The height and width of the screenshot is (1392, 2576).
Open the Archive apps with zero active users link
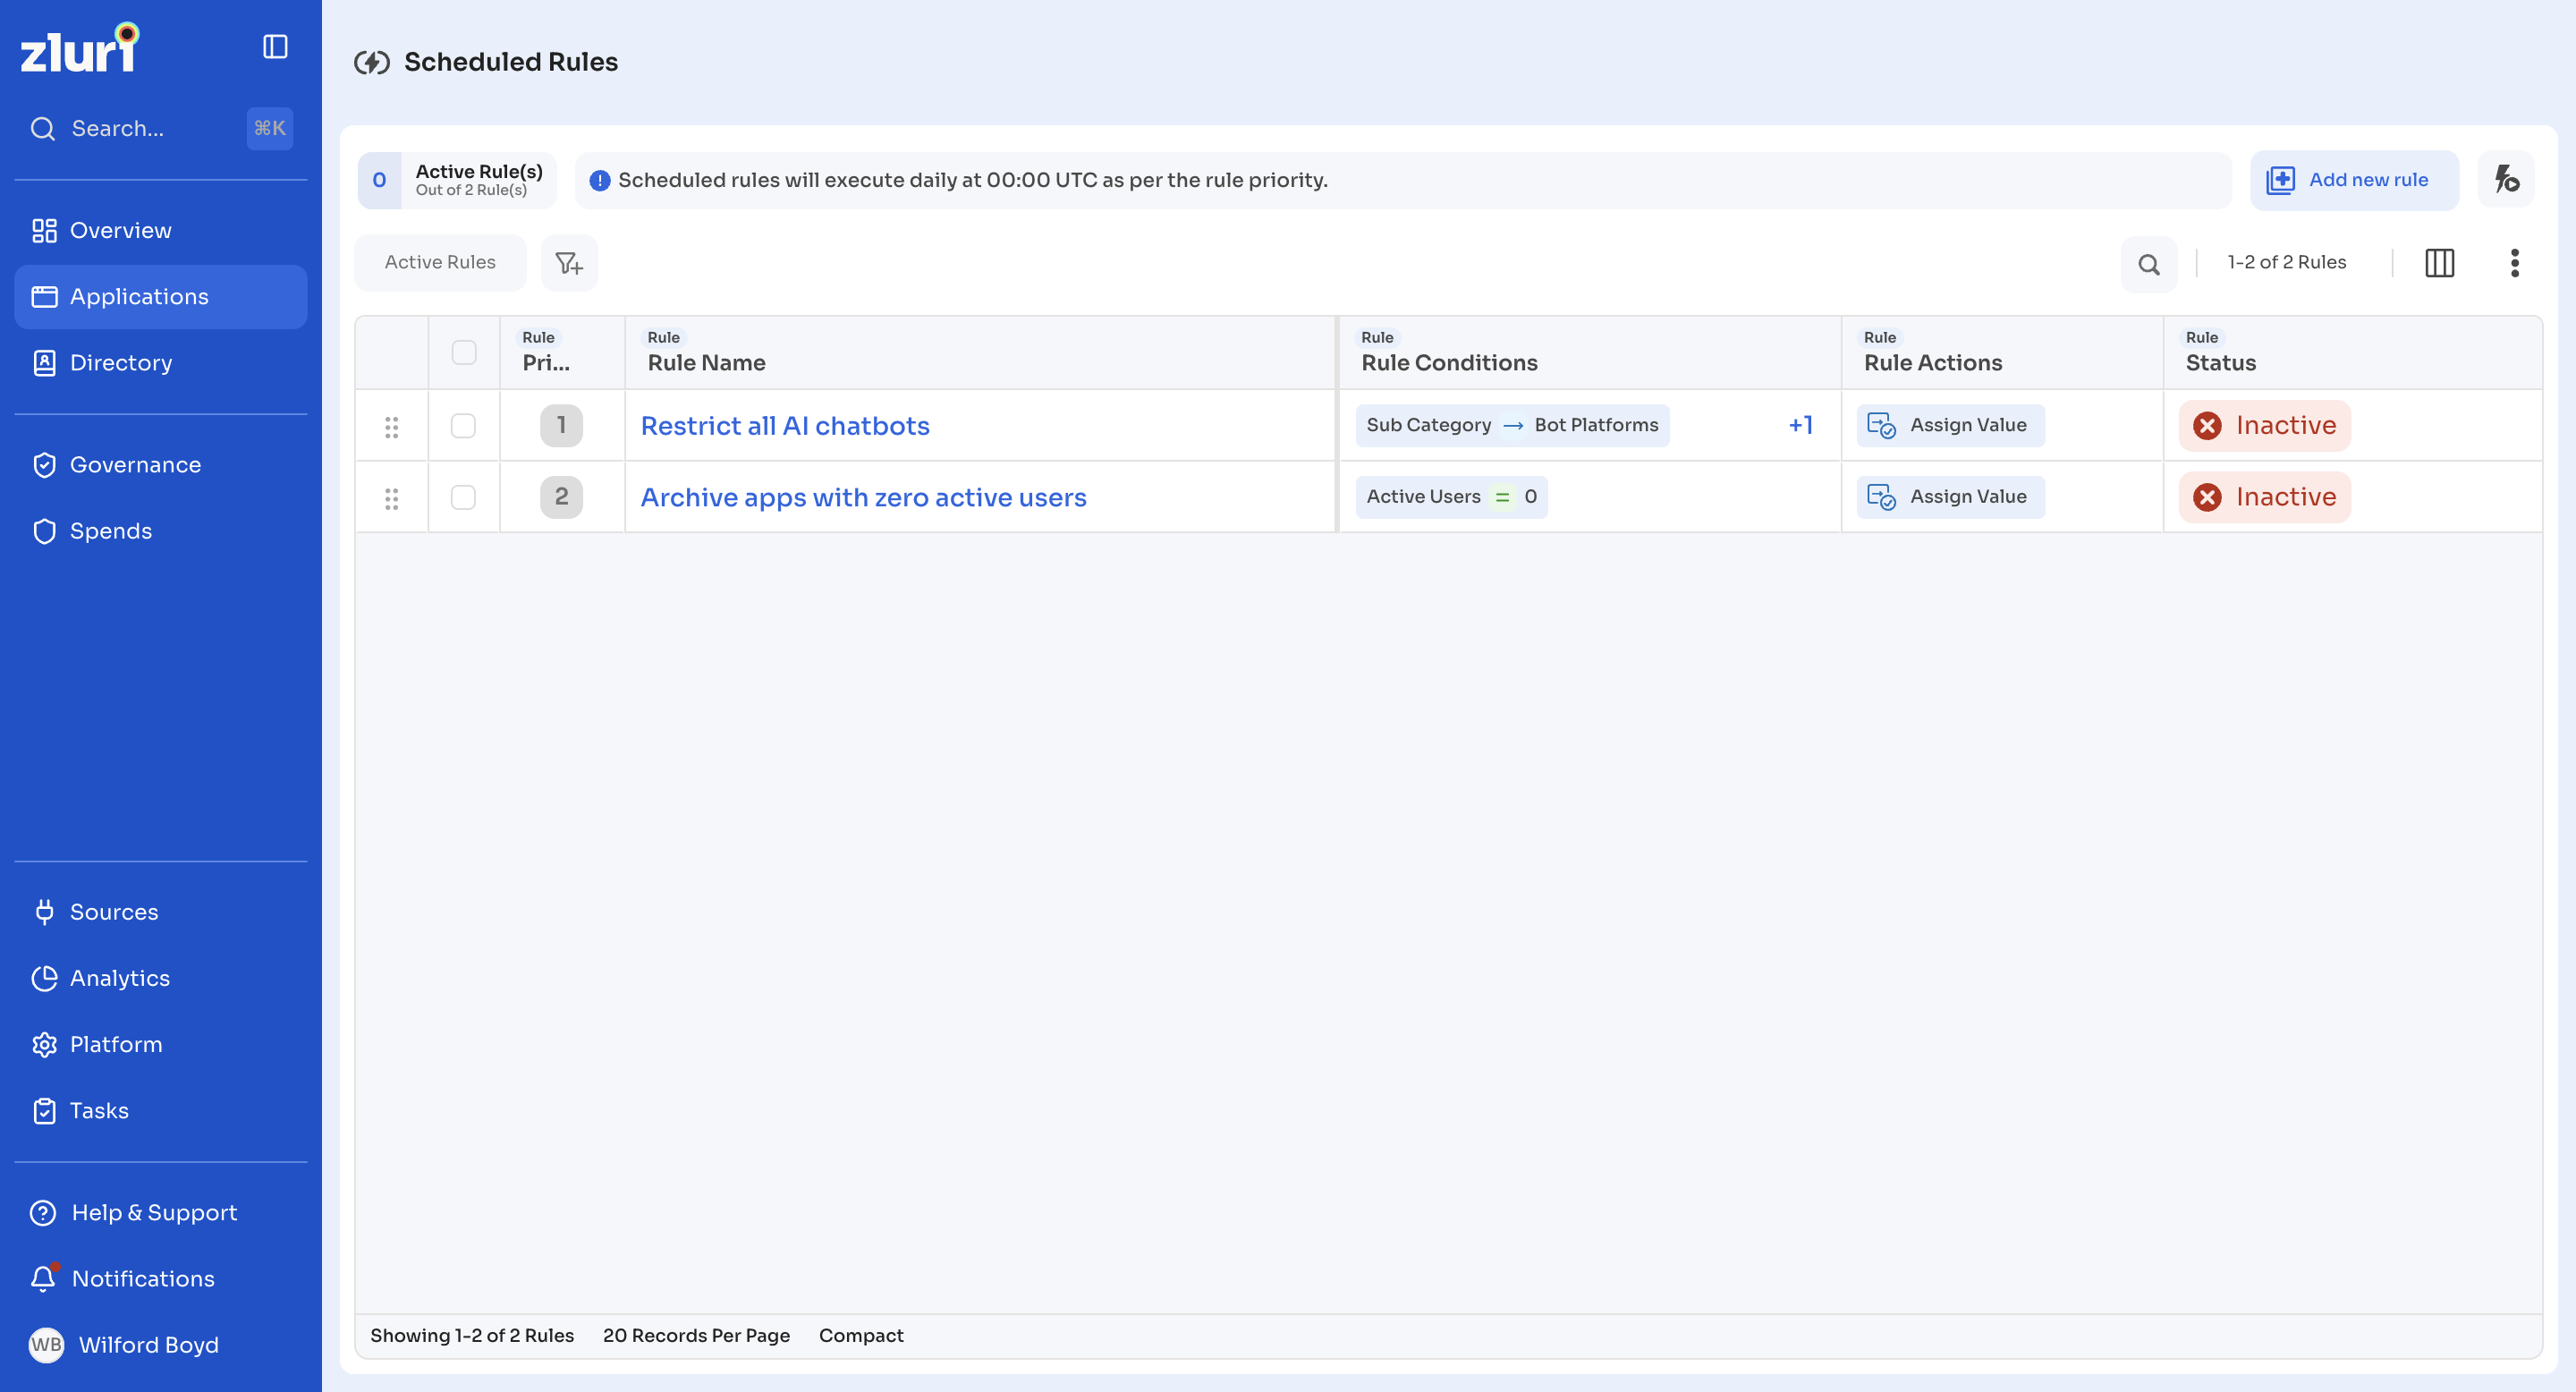863,497
